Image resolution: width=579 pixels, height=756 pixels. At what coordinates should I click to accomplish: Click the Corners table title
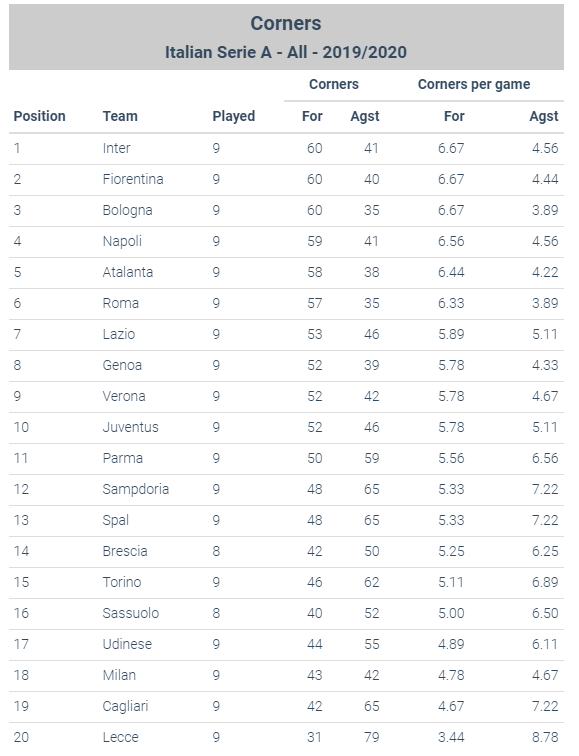click(x=286, y=24)
